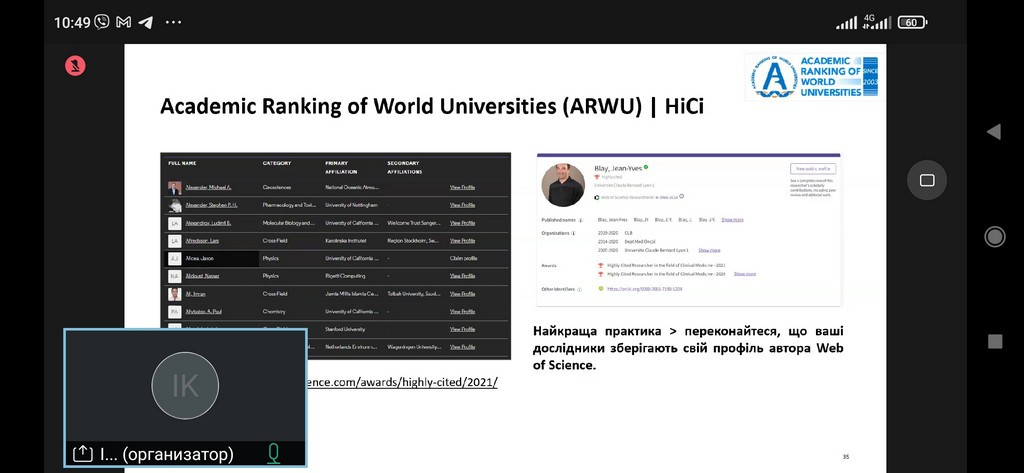The height and width of the screenshot is (473, 1024).
Task: Click the View public profile button
Action: pos(812,169)
